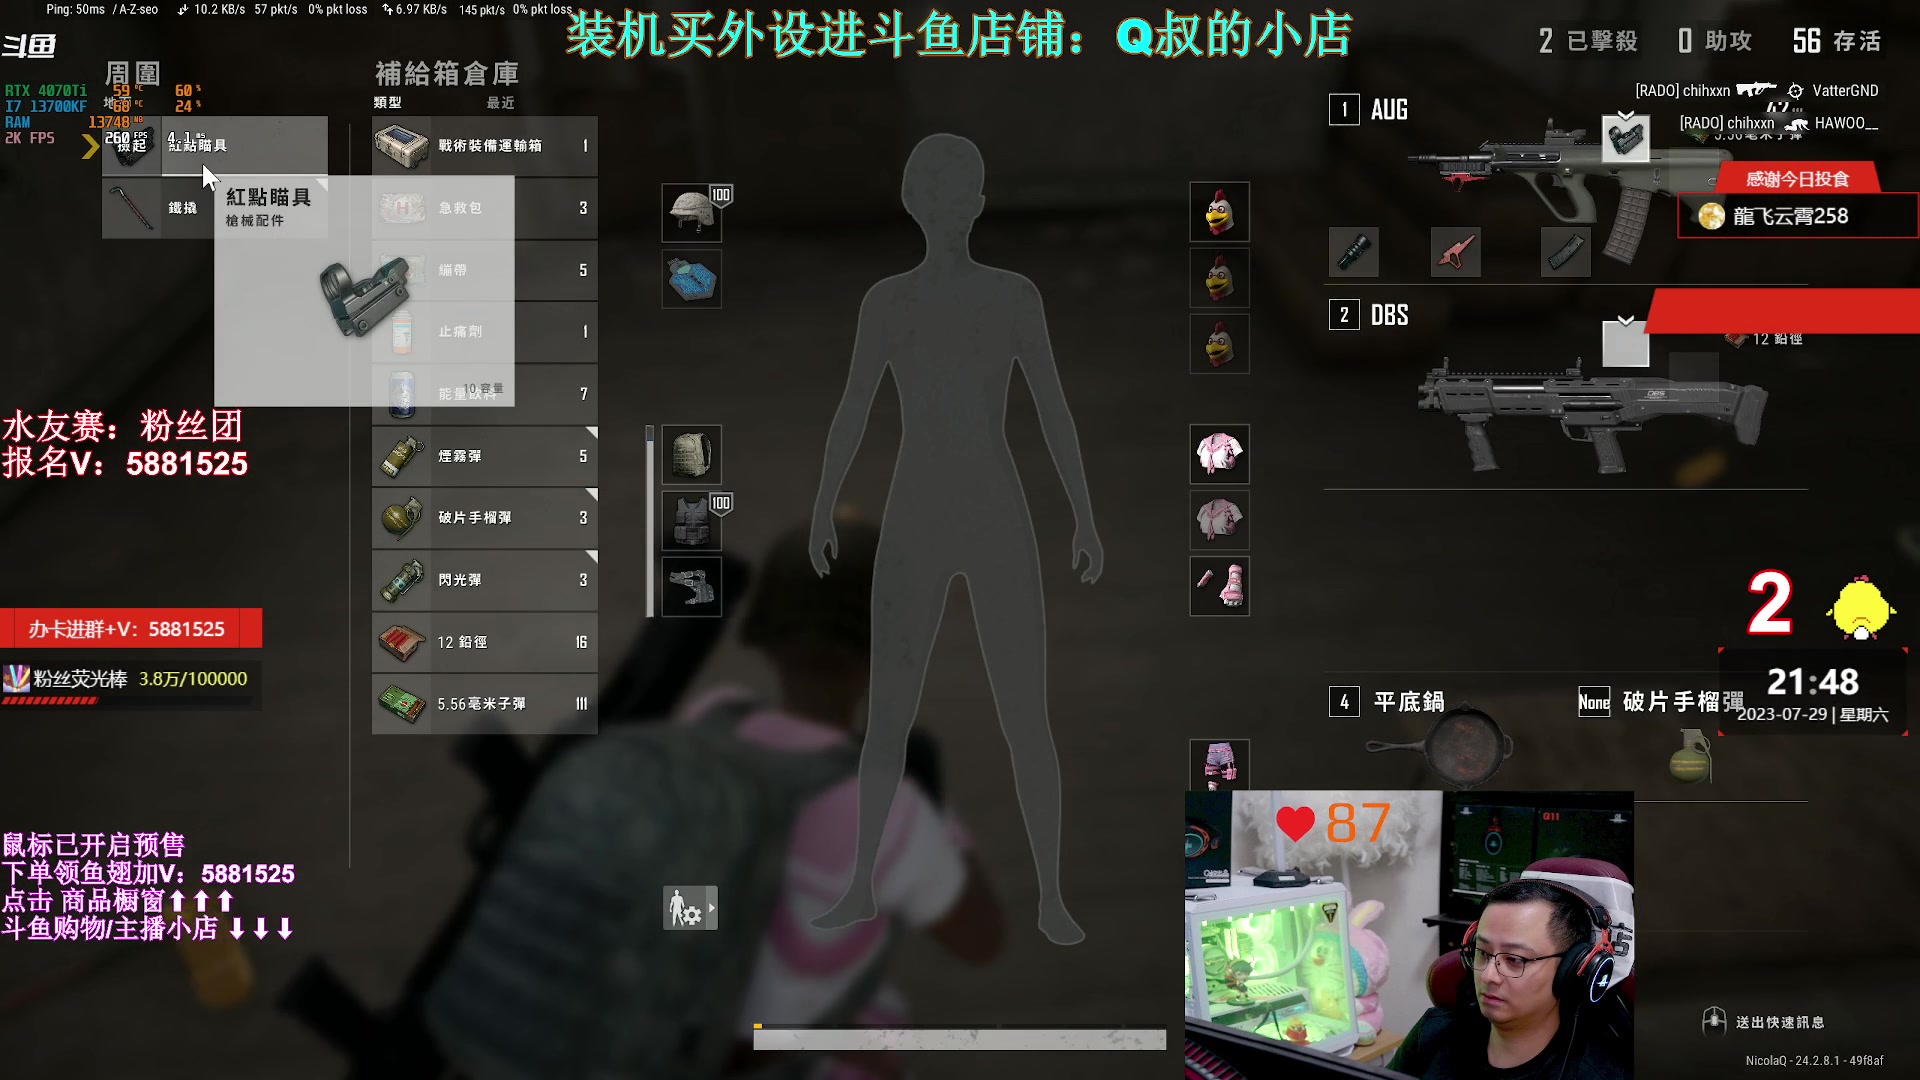Screen dimensions: 1920x1080
Task: Click the black gloves slot
Action: click(x=692, y=587)
